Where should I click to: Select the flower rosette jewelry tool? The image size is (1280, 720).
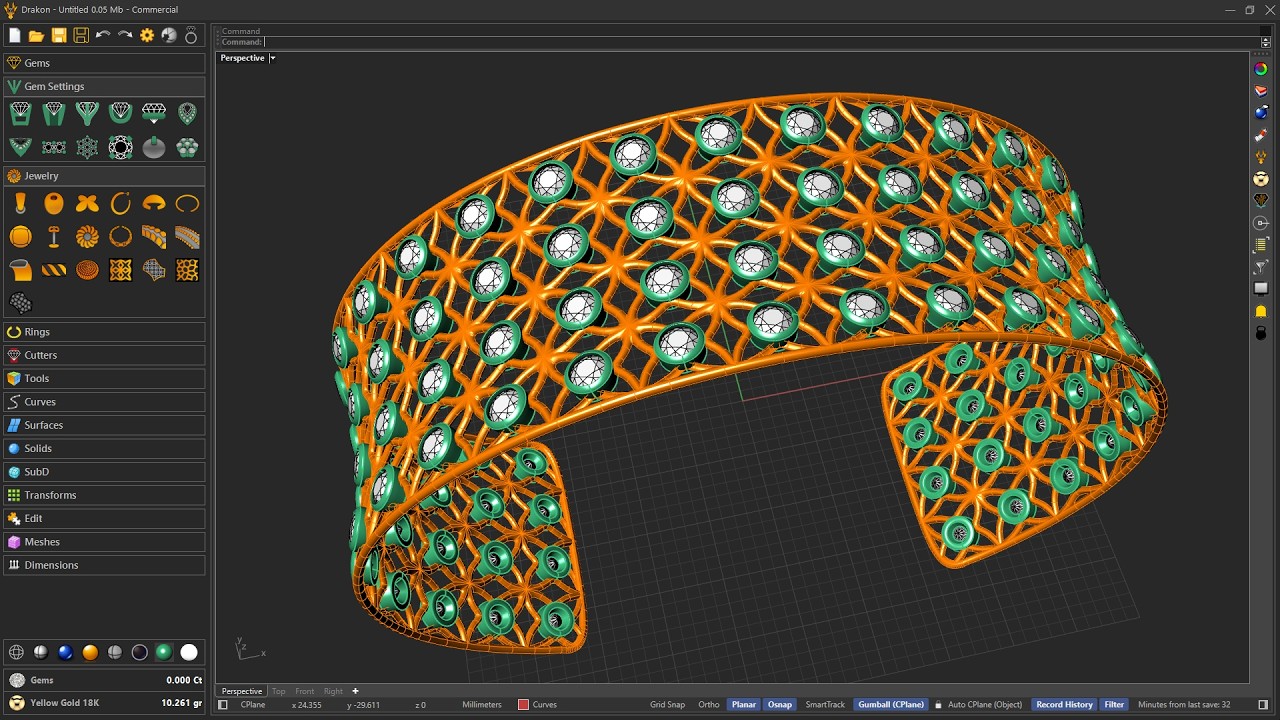click(x=87, y=237)
